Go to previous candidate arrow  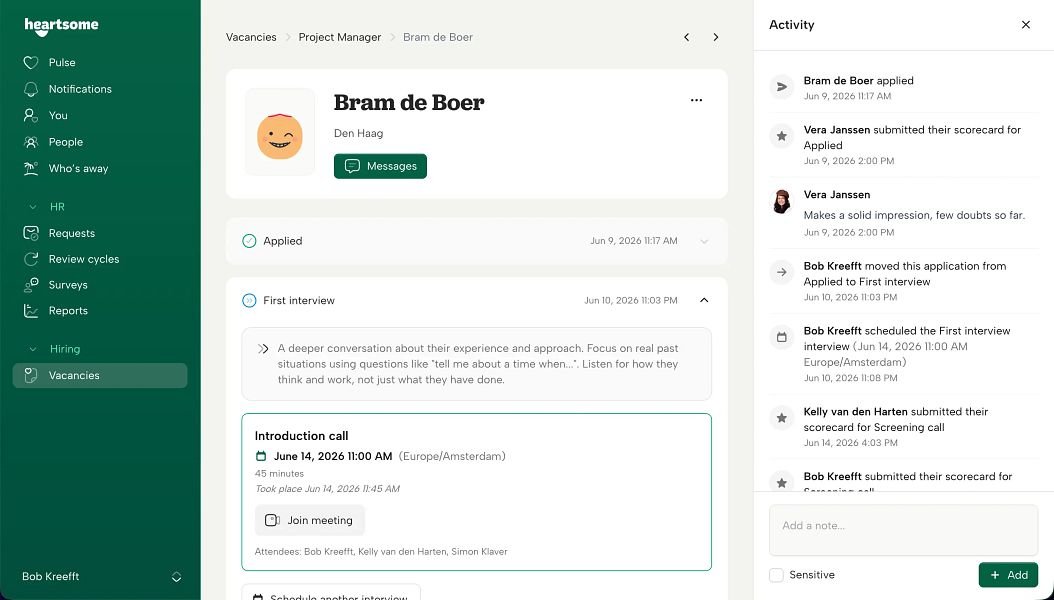686,38
